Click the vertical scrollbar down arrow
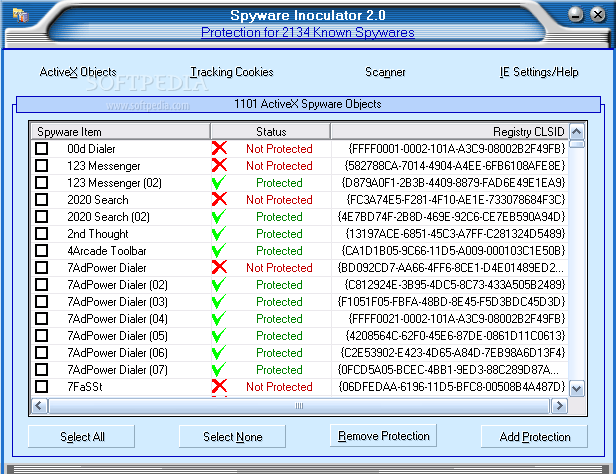Screen dimensions: 616x474 click(576, 389)
